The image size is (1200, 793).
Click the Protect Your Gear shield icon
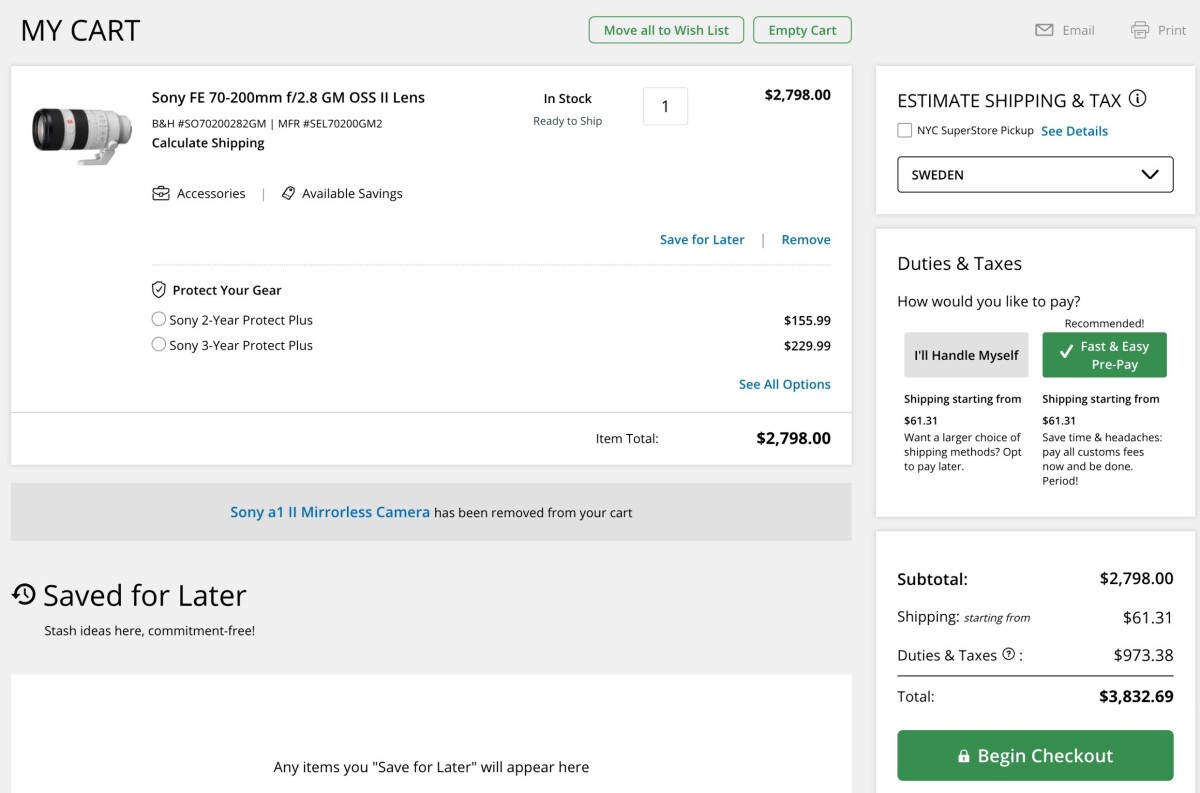click(158, 289)
